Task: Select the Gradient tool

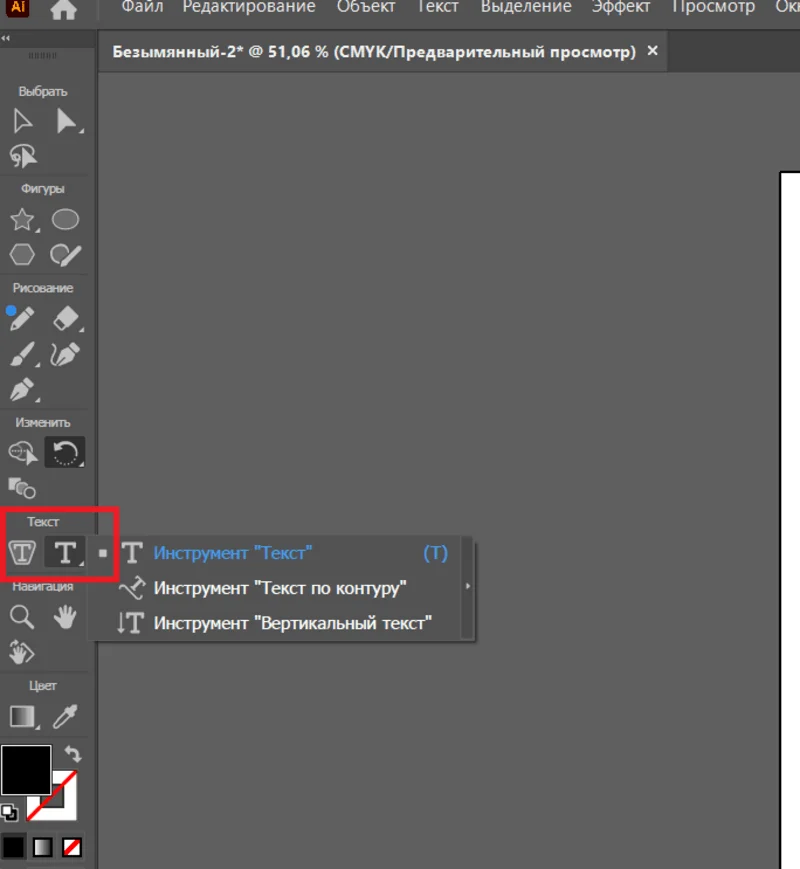Action: (23, 717)
